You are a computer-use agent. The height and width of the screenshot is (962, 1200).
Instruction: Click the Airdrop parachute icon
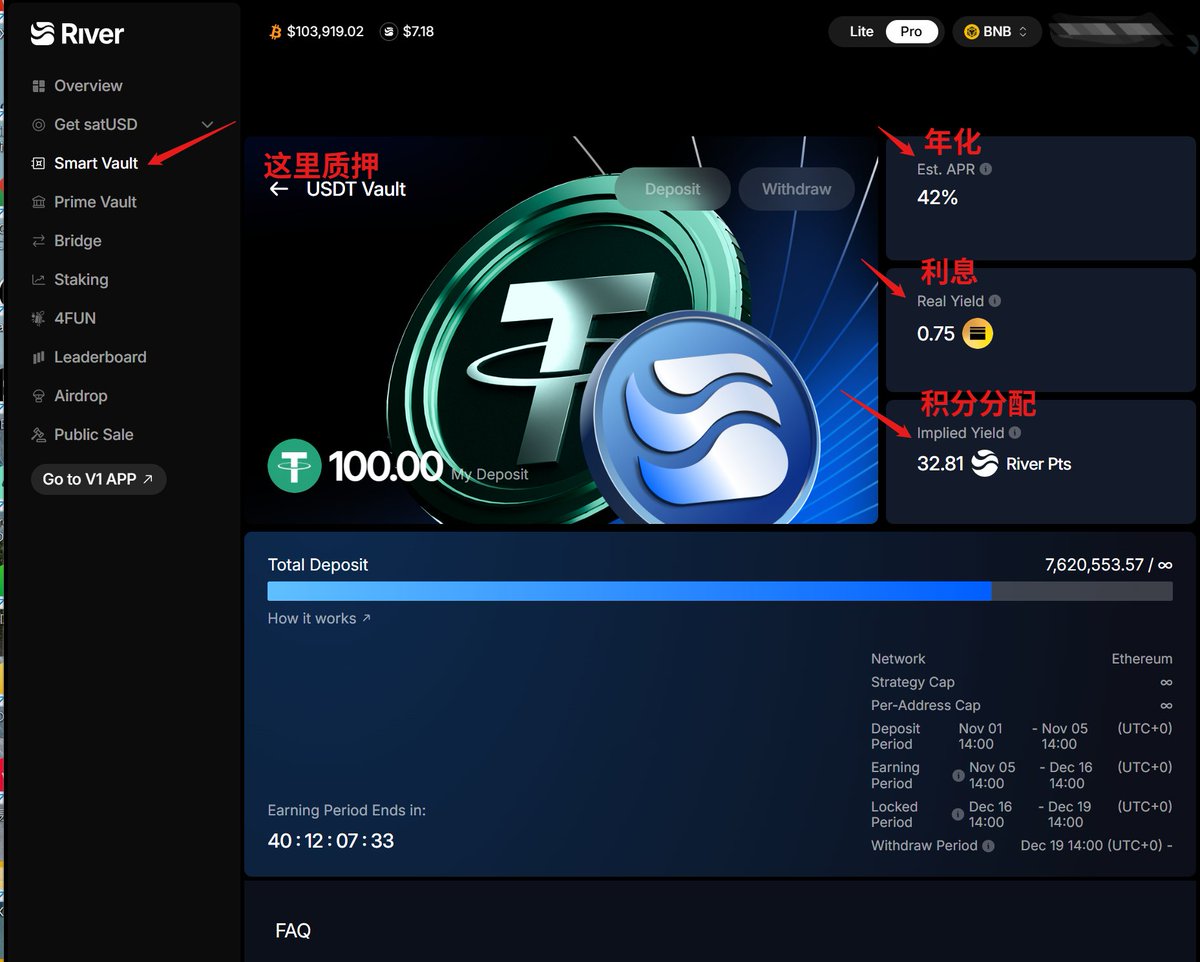39,396
